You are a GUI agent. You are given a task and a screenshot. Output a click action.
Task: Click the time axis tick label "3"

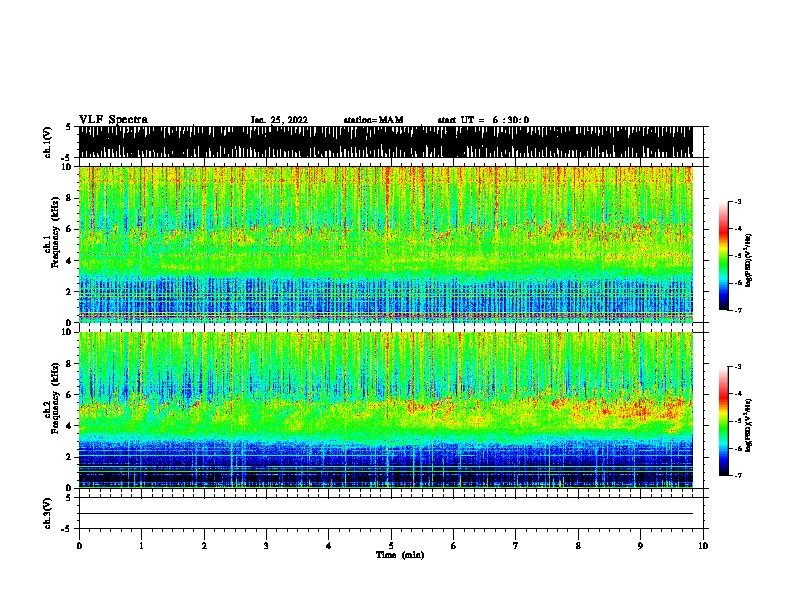[x=266, y=546]
